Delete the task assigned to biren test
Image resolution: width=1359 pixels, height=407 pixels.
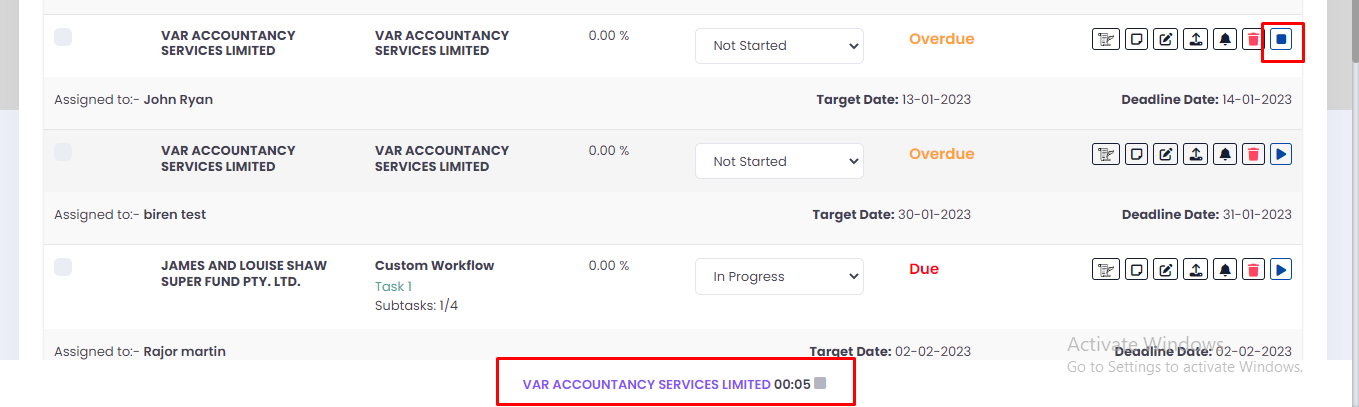pyautogui.click(x=1252, y=154)
